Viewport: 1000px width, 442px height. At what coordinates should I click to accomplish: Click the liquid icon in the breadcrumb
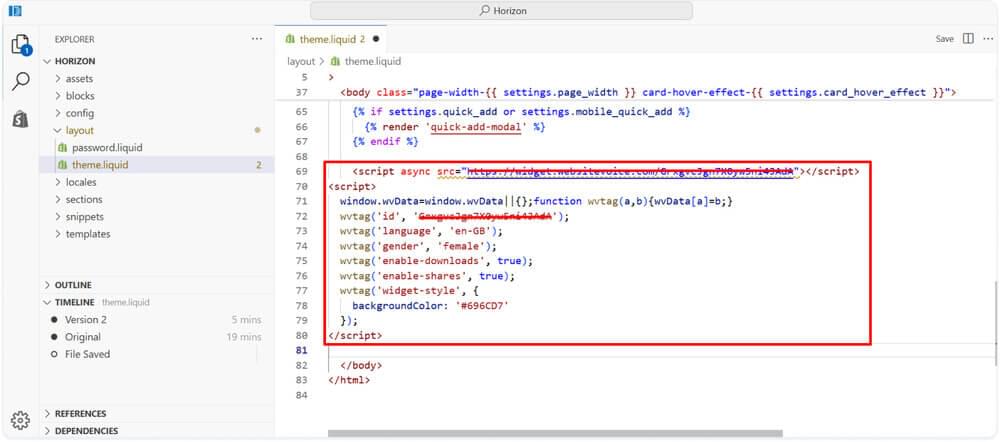[x=335, y=62]
